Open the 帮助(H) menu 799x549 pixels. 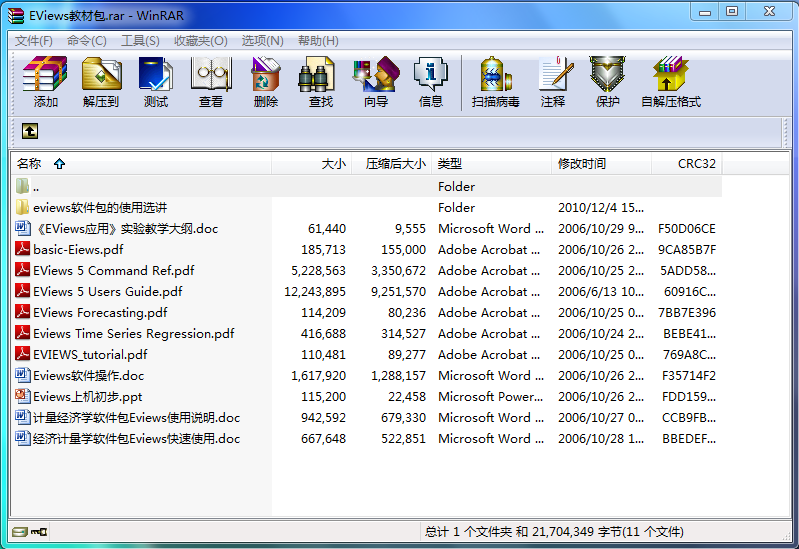[318, 41]
